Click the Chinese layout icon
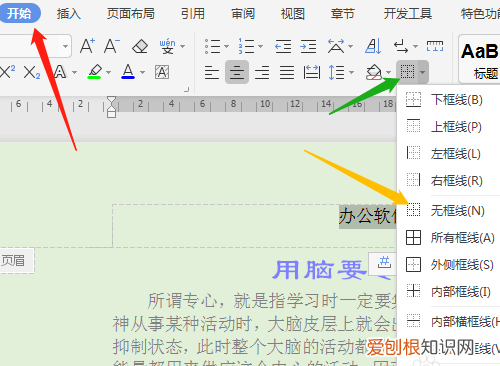This screenshot has width=500, height=366. 336,46
